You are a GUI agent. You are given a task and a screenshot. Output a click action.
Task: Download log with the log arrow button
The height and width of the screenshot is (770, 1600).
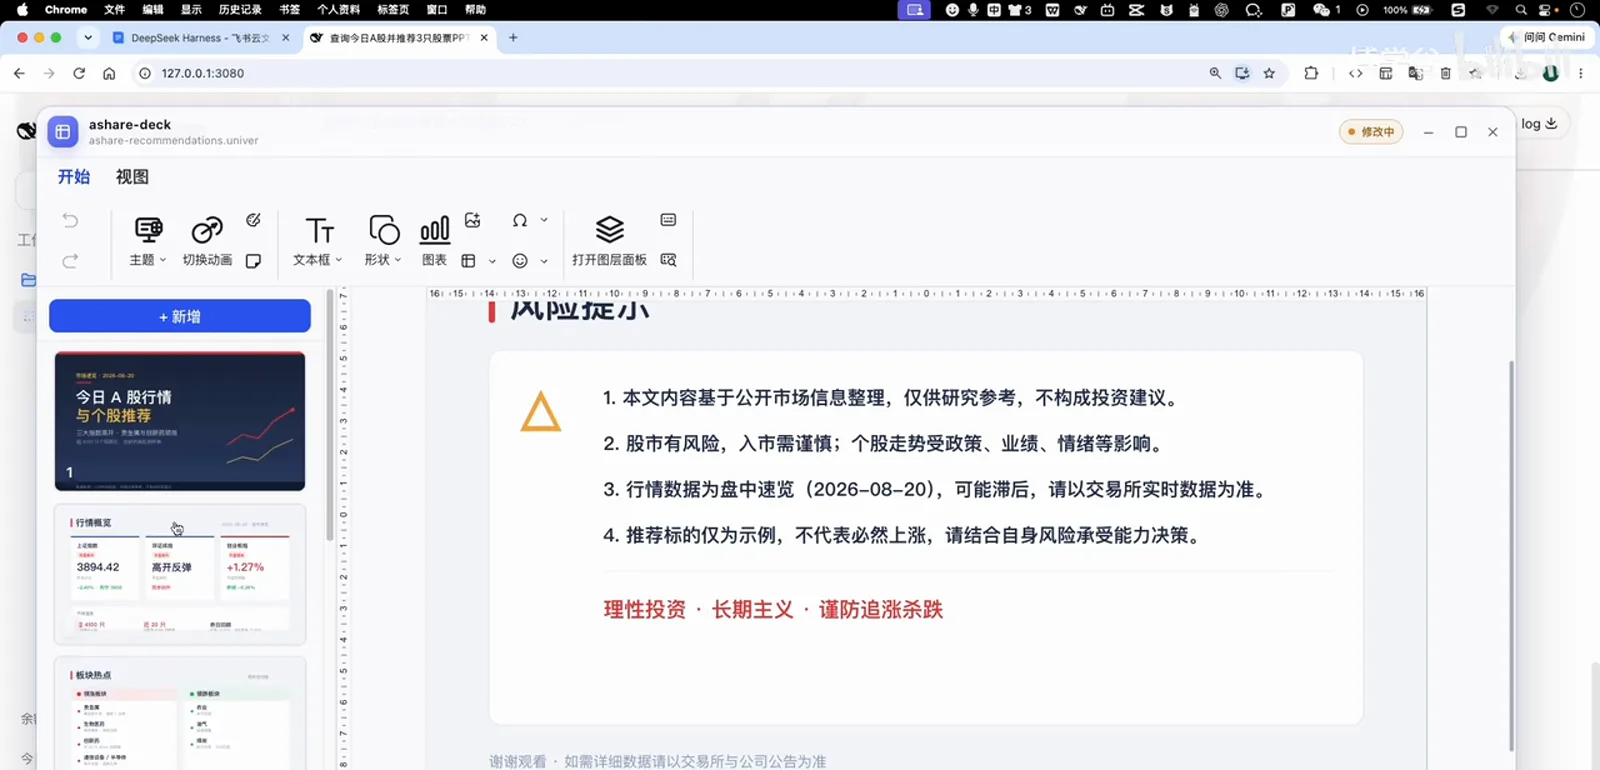pos(1539,124)
